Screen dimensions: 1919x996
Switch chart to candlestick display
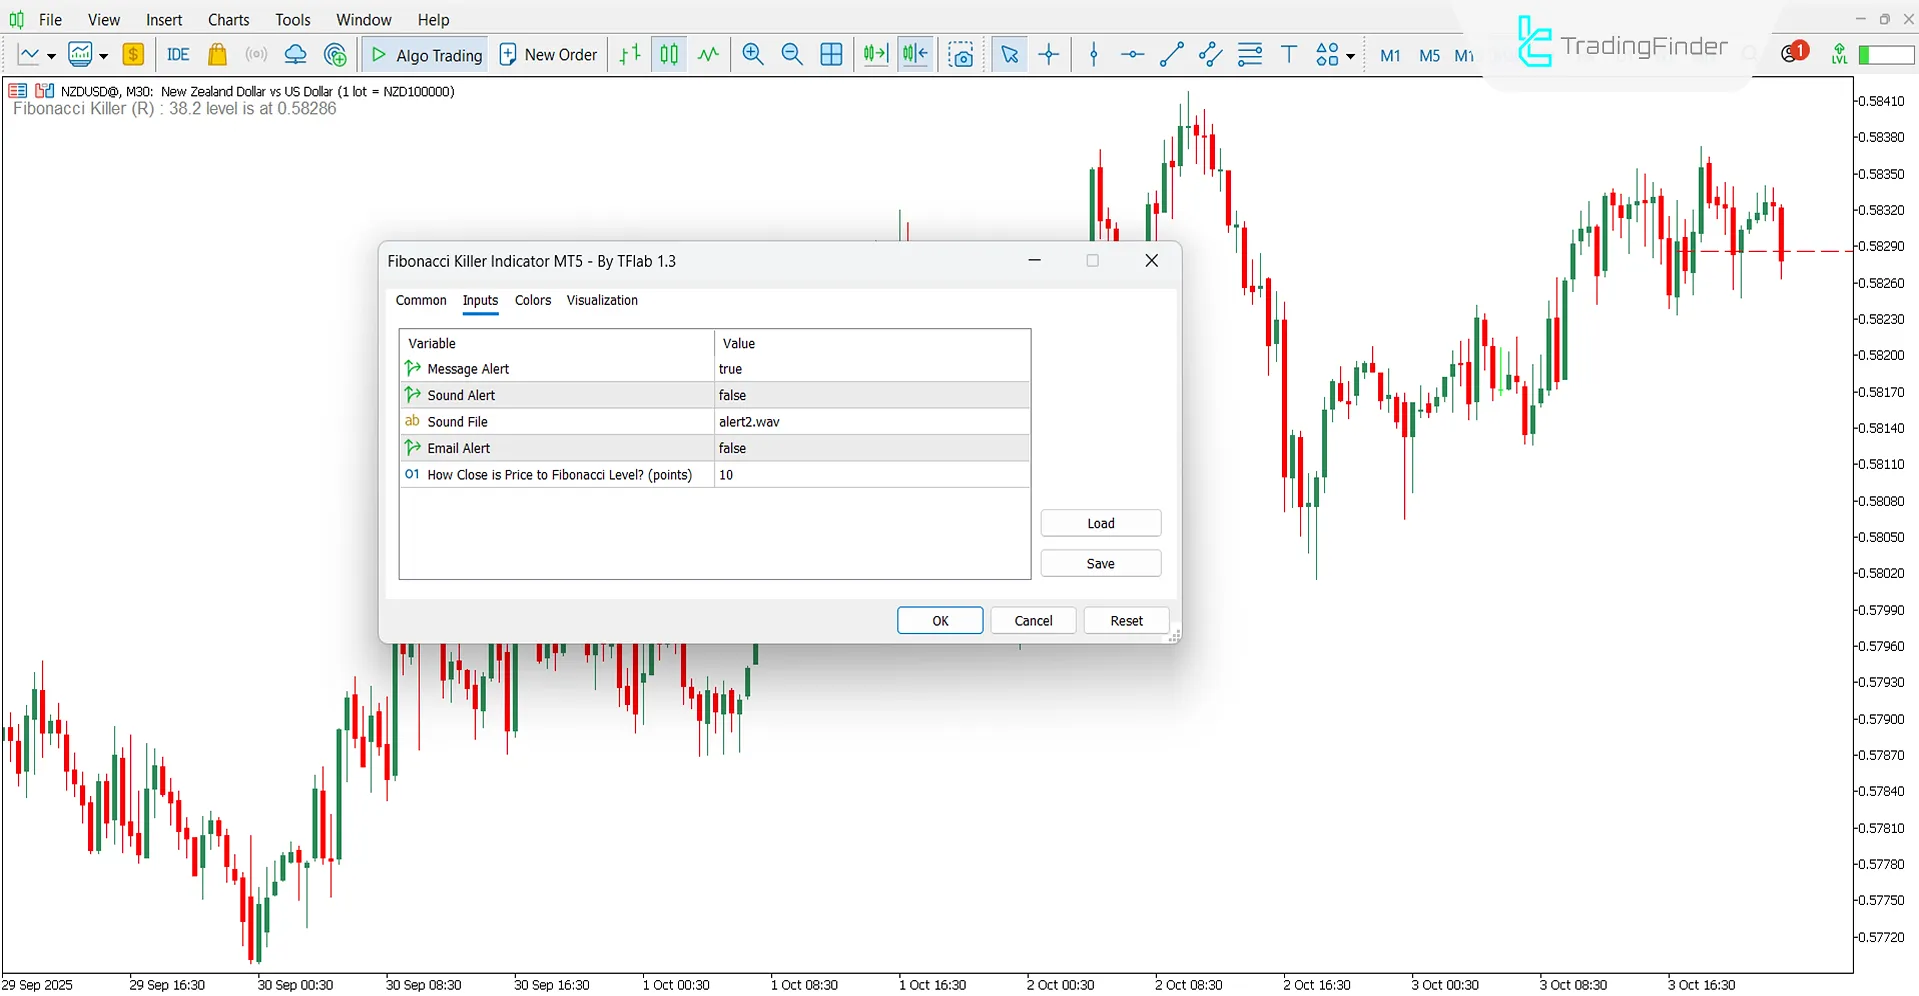click(668, 54)
